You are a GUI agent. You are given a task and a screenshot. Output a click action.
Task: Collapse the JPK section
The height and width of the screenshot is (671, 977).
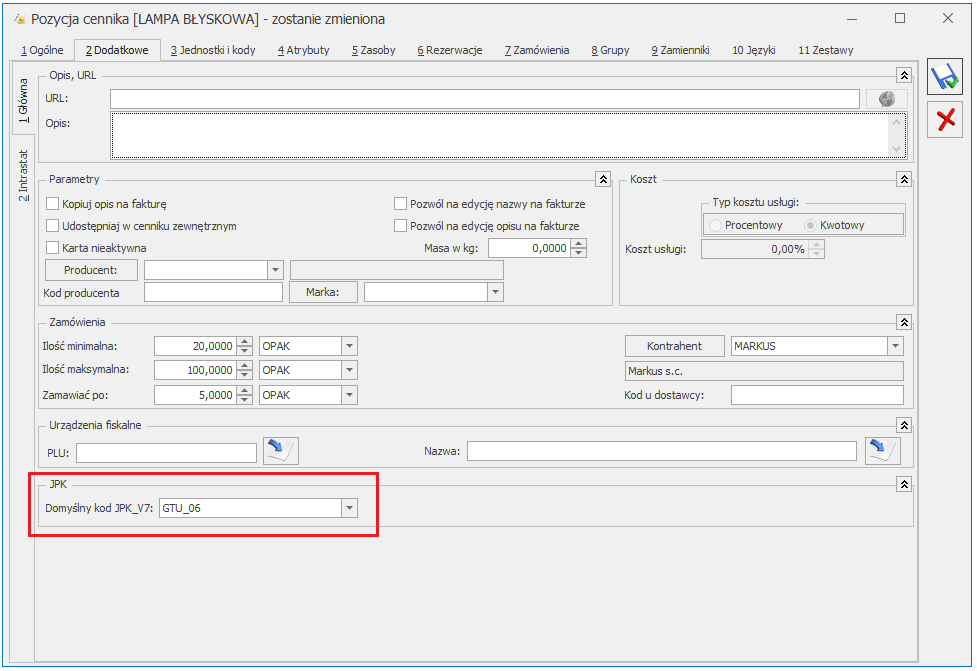(x=904, y=484)
